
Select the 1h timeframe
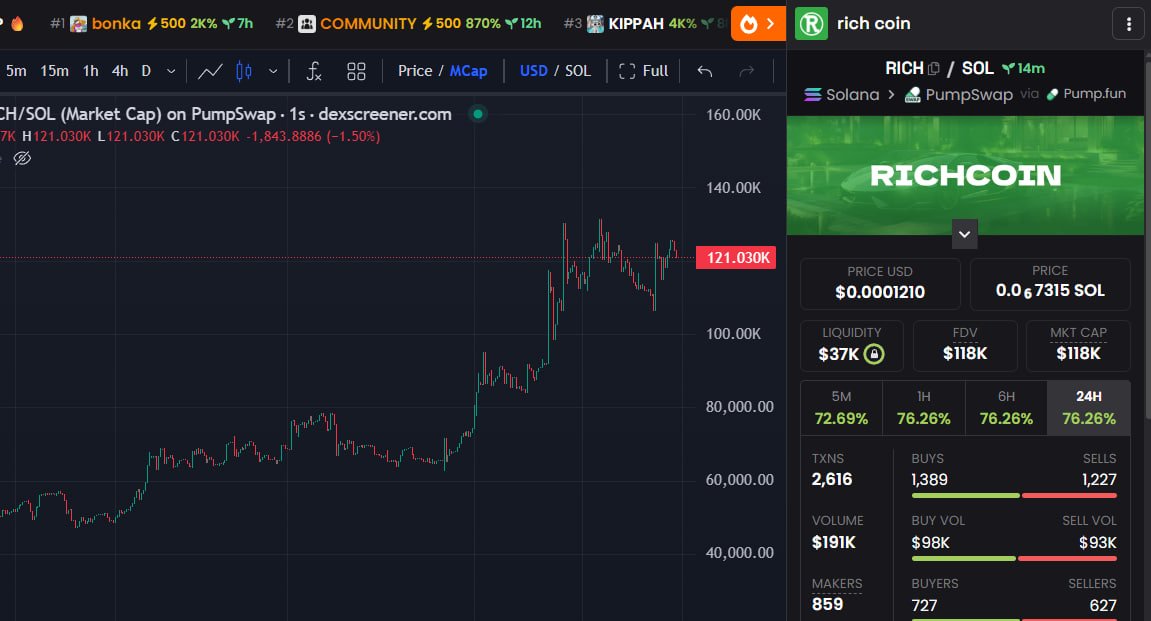(90, 71)
